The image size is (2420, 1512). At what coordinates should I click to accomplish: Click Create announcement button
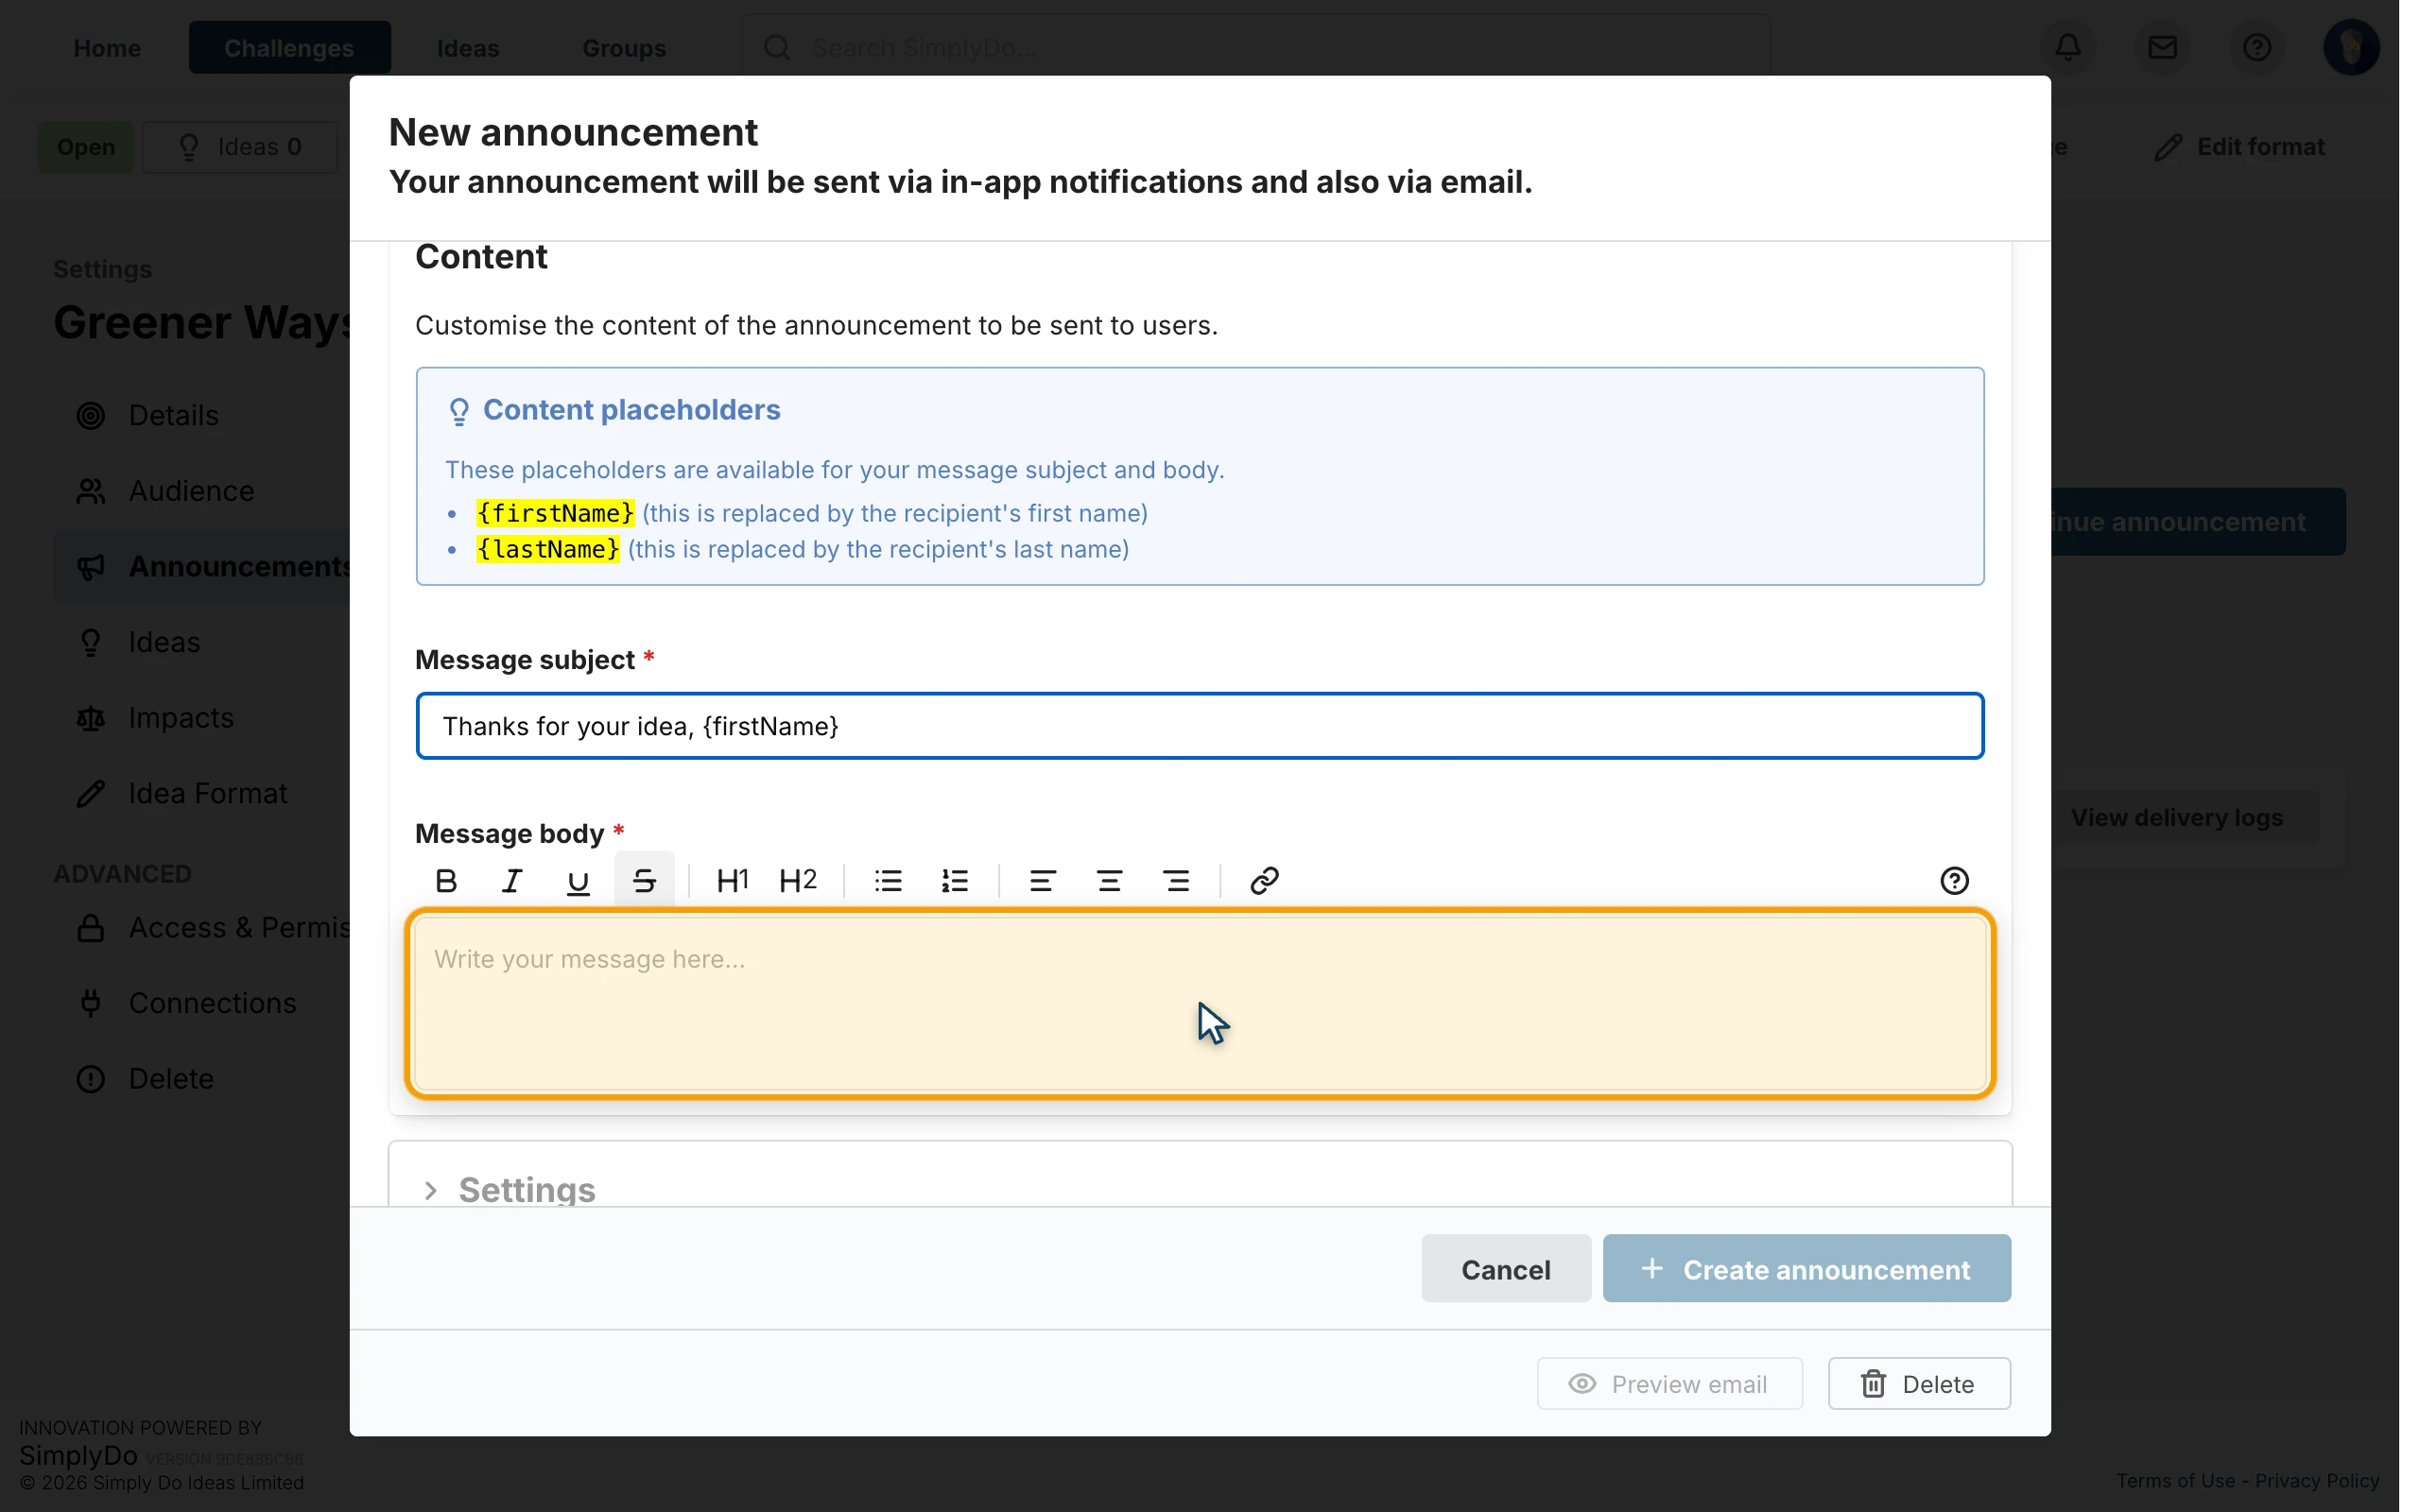coord(1806,1269)
